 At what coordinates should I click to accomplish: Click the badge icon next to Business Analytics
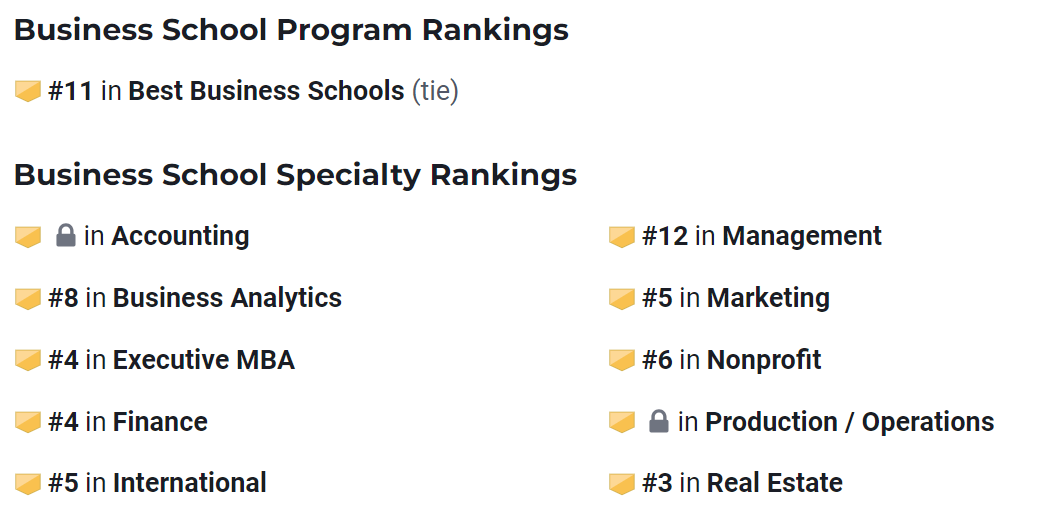[x=28, y=299]
